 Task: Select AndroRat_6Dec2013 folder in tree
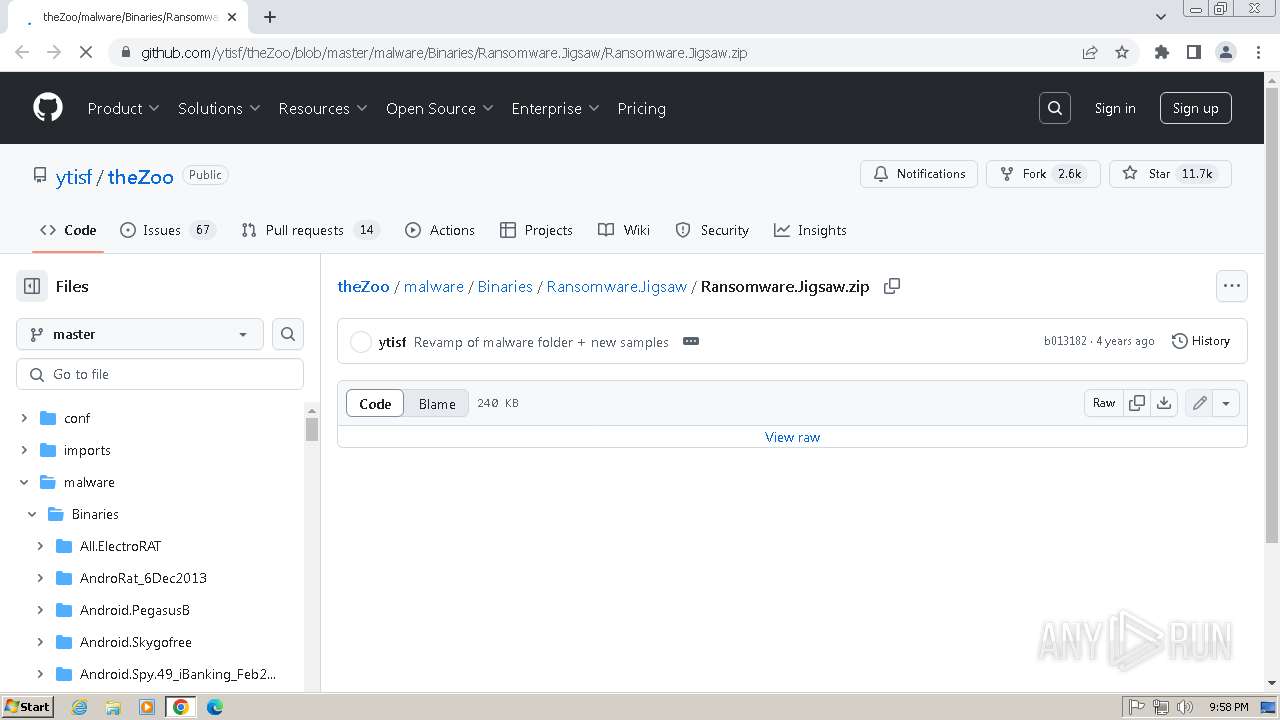143,578
